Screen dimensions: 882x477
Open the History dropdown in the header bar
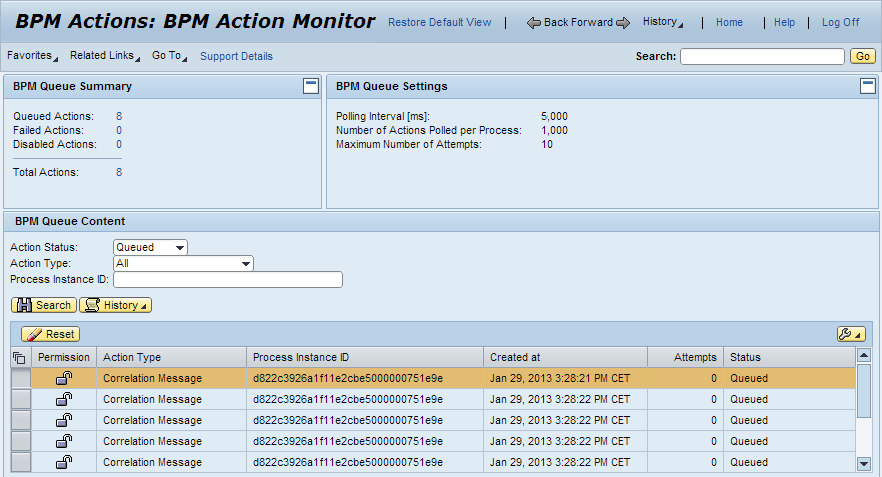coord(663,22)
